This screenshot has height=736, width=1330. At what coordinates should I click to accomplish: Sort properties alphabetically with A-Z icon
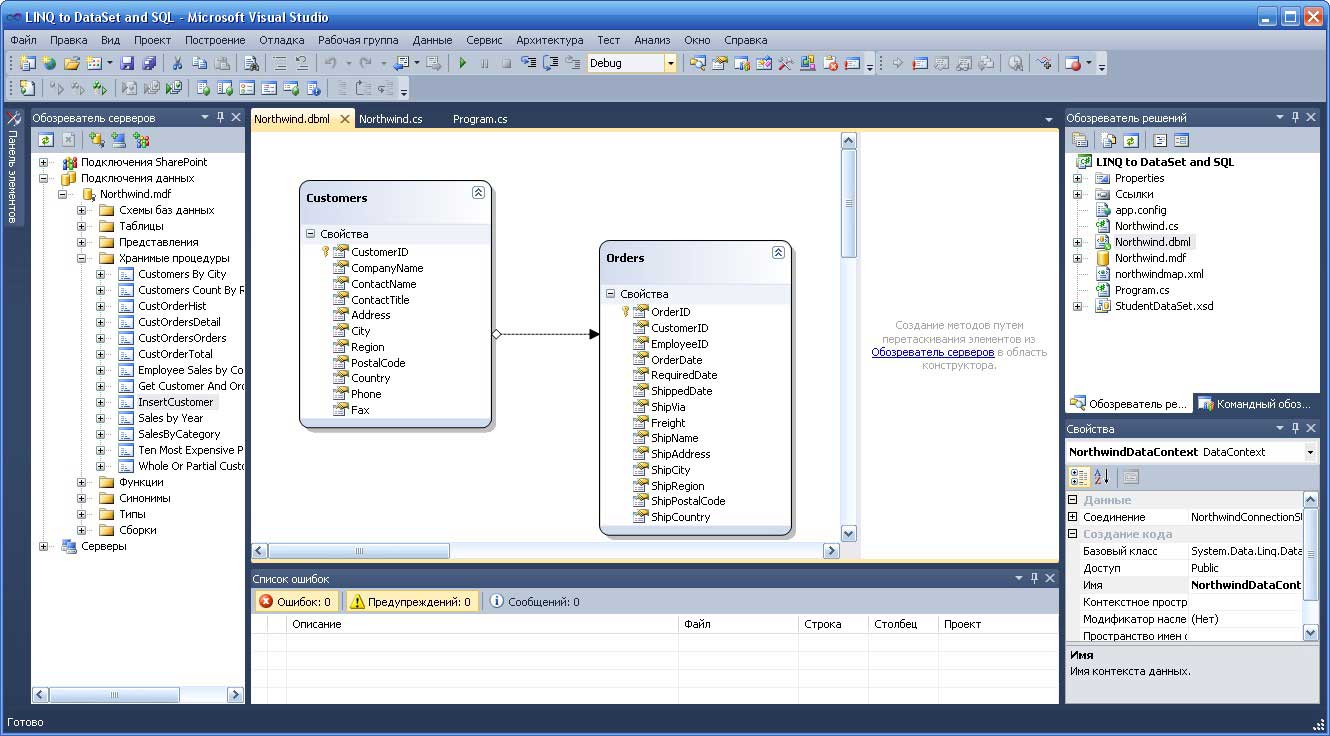tap(1101, 477)
